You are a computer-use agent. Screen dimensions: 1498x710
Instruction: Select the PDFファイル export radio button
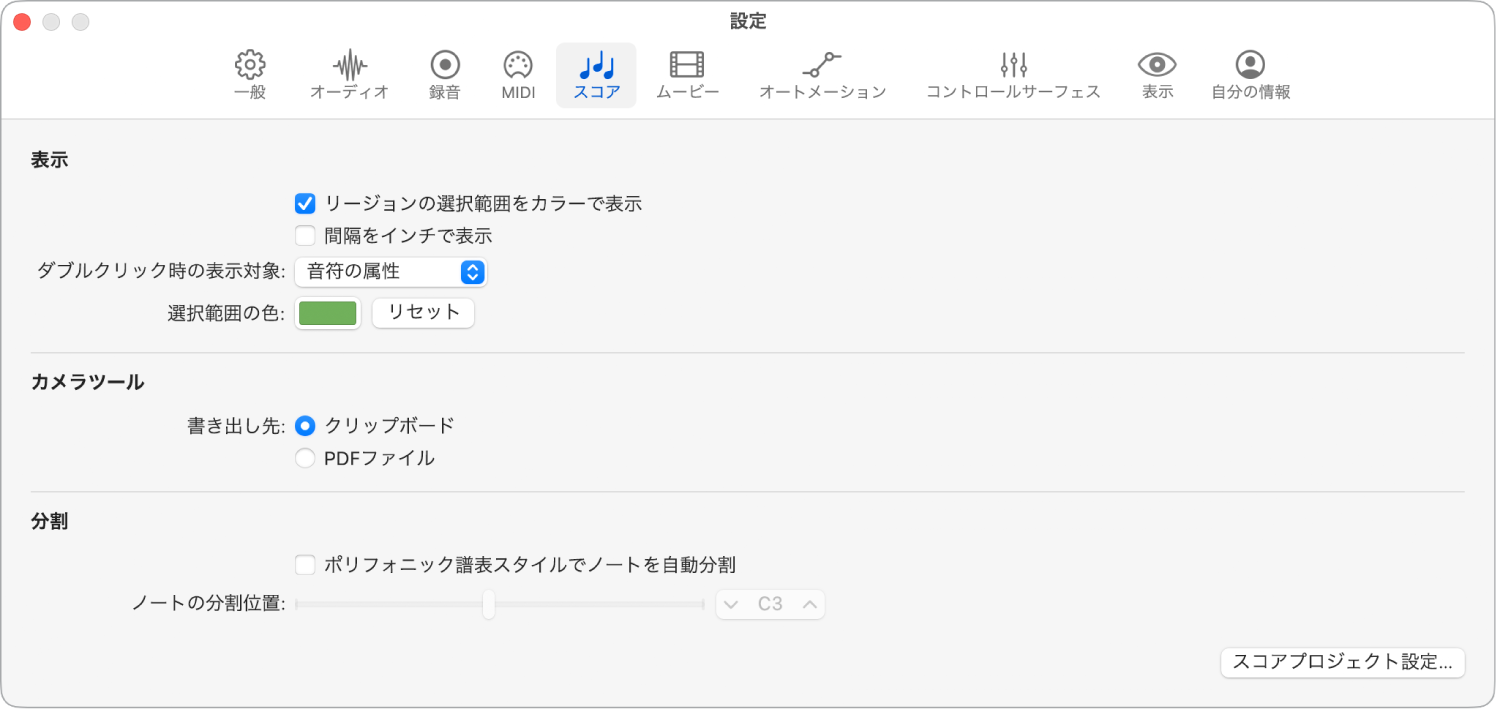point(305,457)
